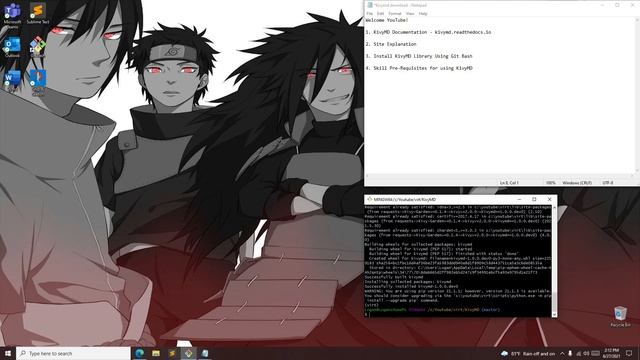Minimize the Notepad window
The height and width of the screenshot is (360, 640).
tap(602, 5)
